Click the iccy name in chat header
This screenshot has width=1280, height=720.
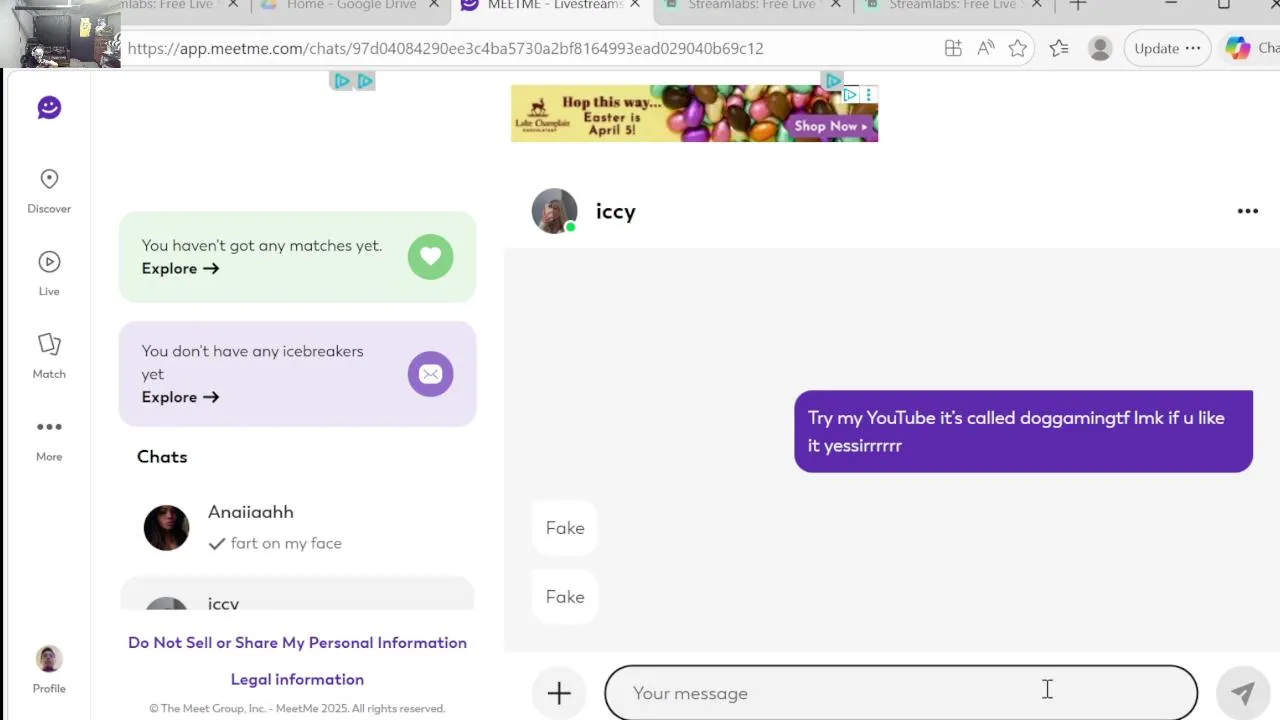click(x=615, y=212)
